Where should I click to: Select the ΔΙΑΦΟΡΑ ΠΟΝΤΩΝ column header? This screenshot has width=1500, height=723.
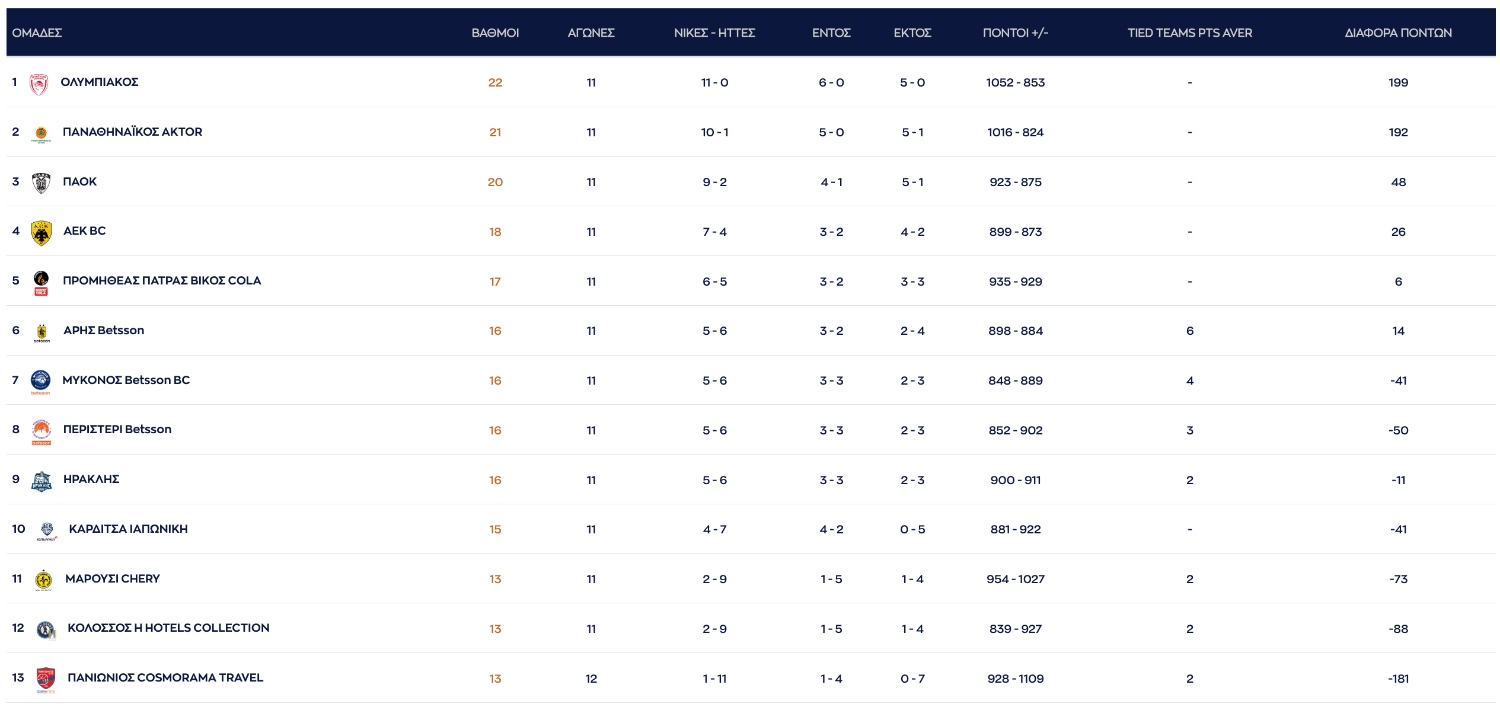1397,33
